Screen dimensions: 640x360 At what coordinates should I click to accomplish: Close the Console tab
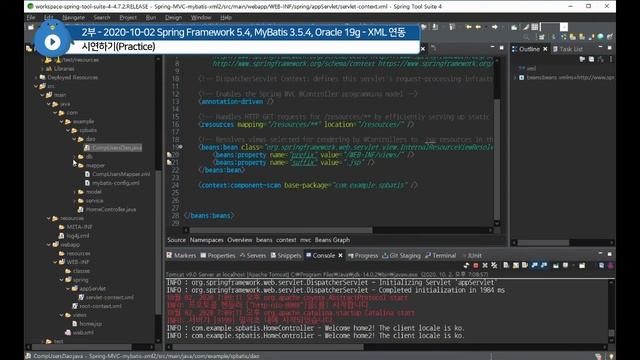pyautogui.click(x=340, y=256)
